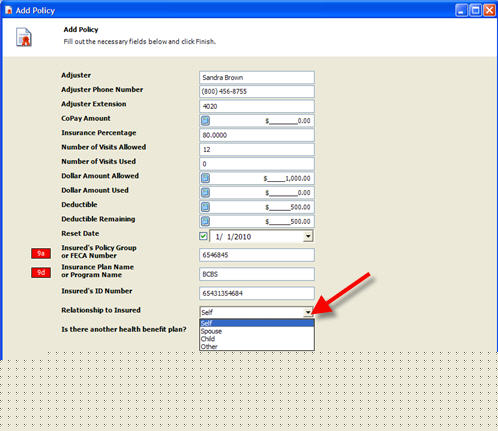
Task: Click the red 9d box marker
Action: (41, 273)
